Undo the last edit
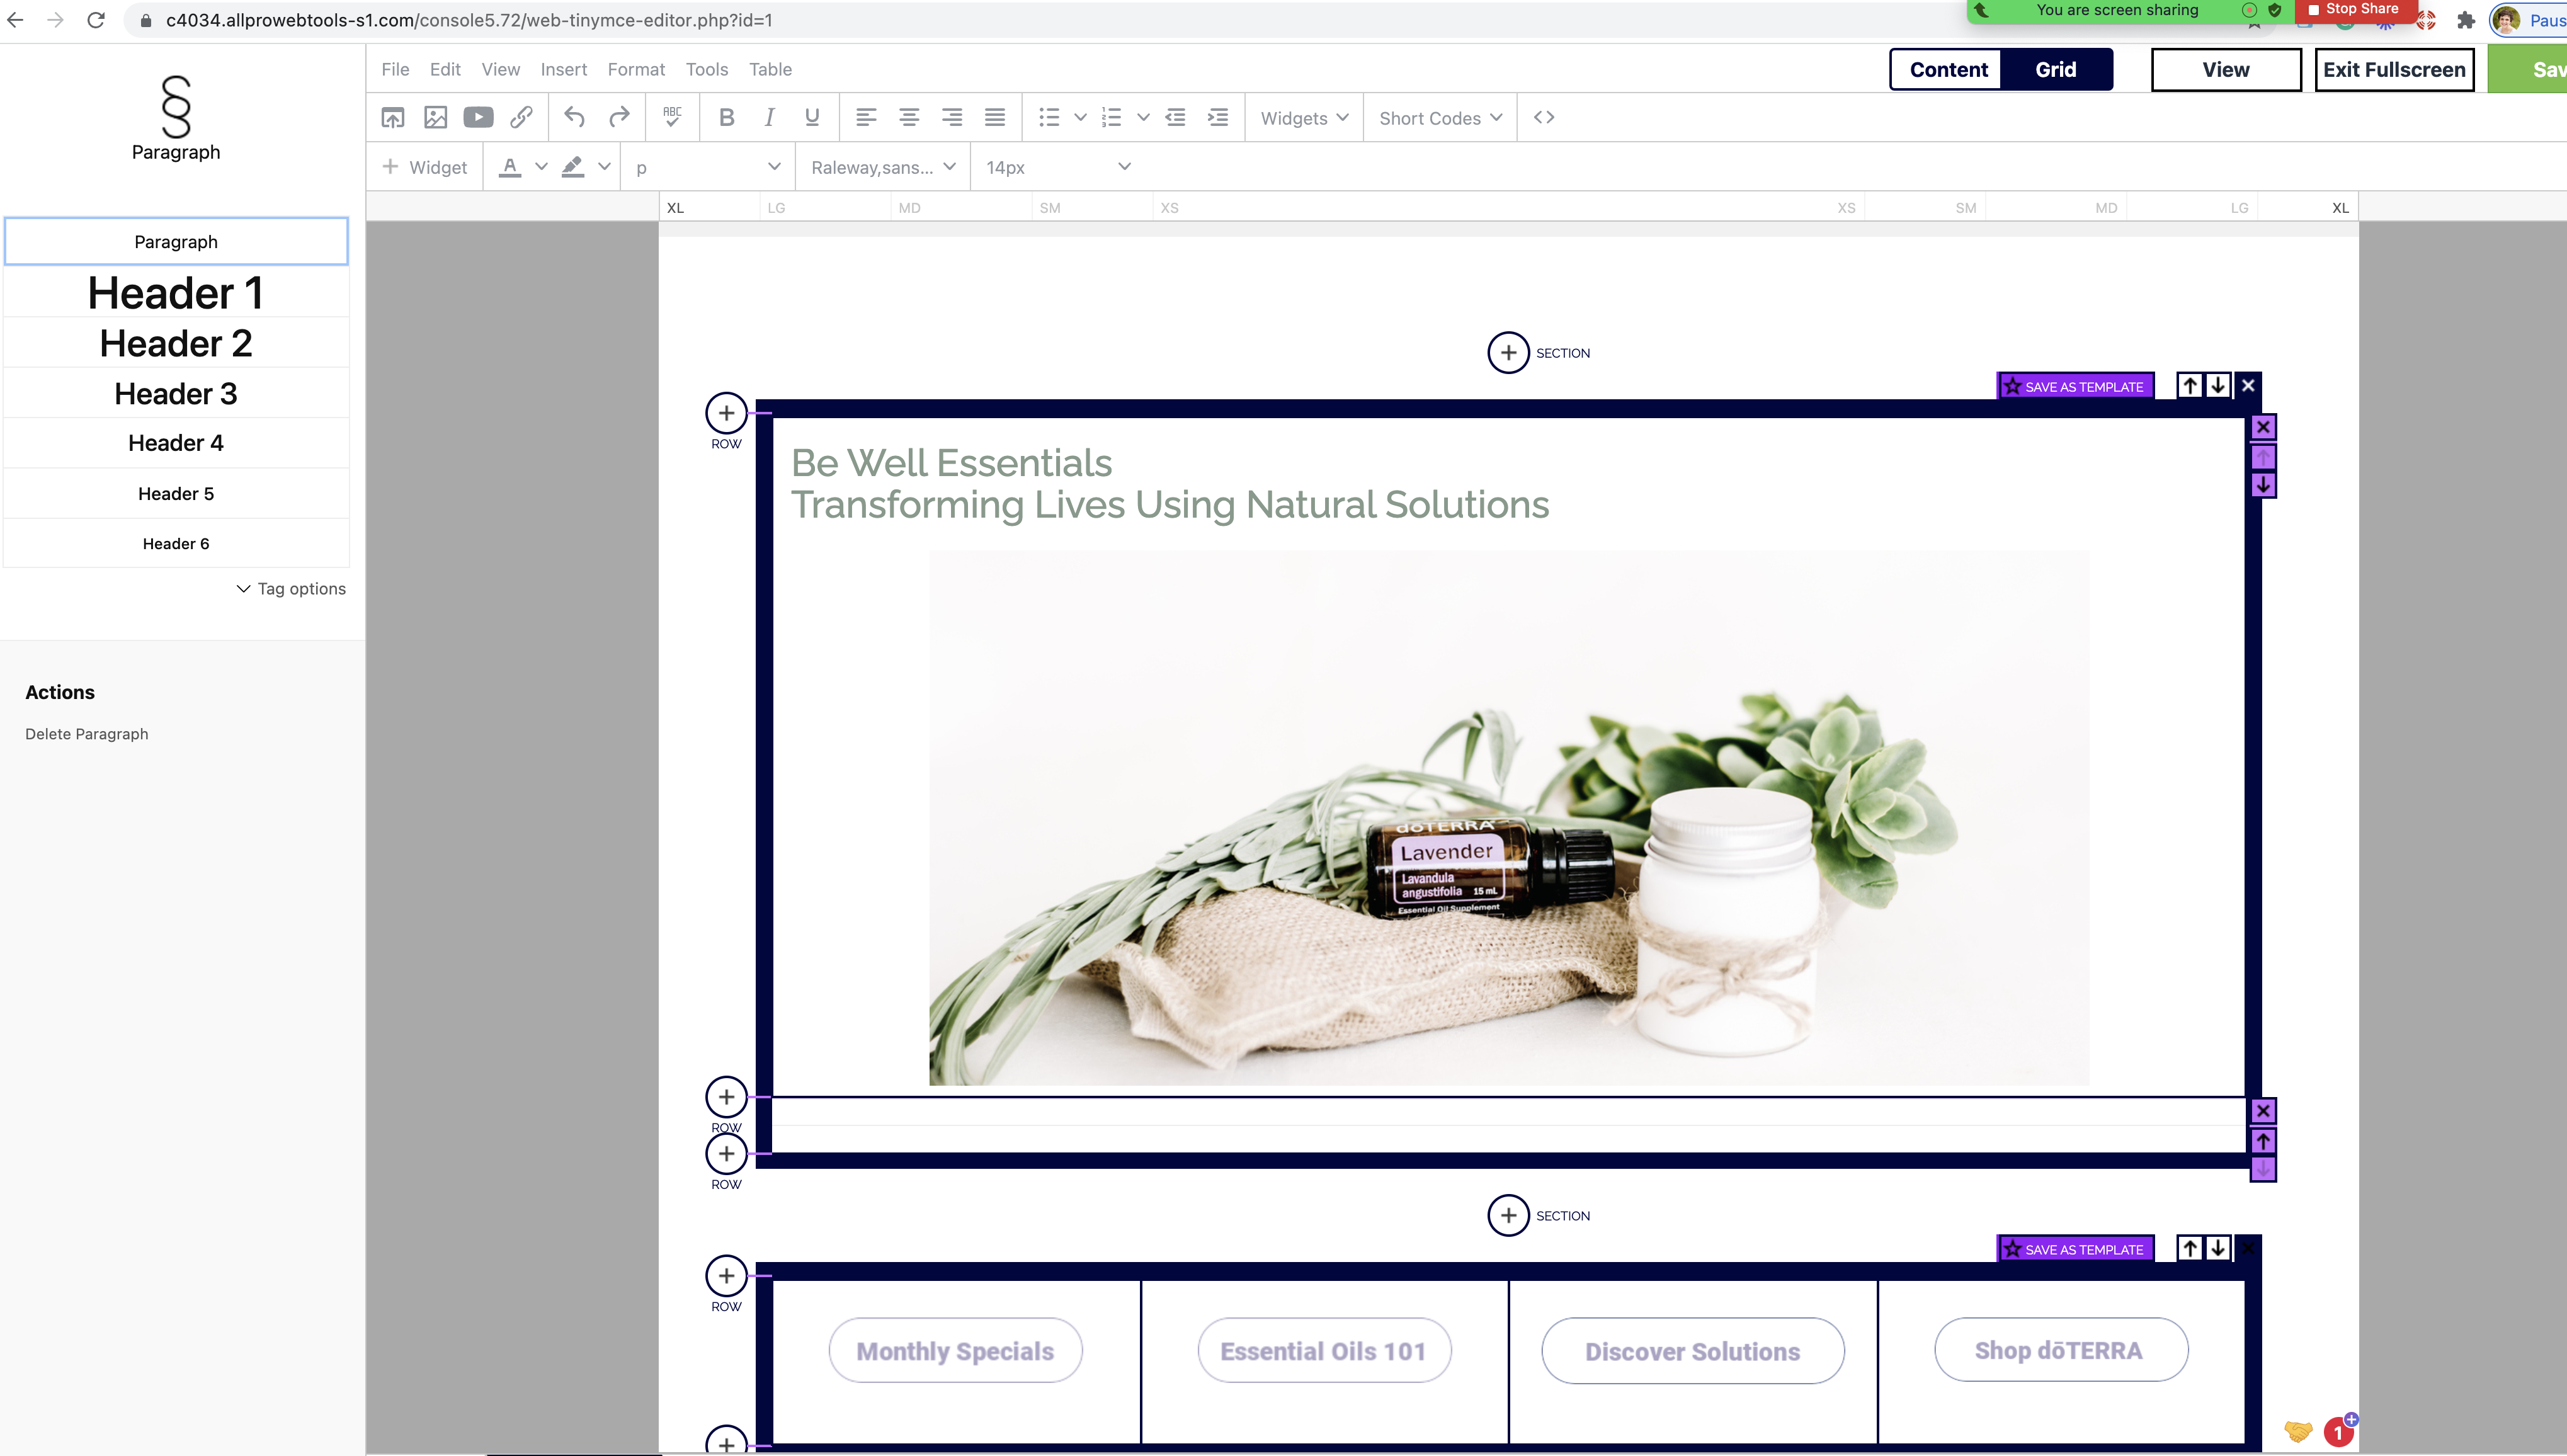Viewport: 2567px width, 1456px height. (x=574, y=118)
